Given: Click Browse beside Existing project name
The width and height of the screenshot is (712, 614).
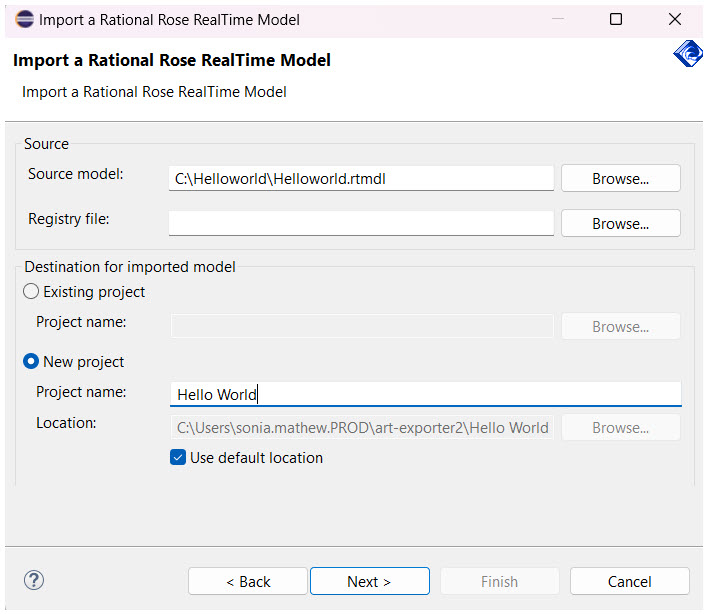Looking at the screenshot, I should (620, 326).
